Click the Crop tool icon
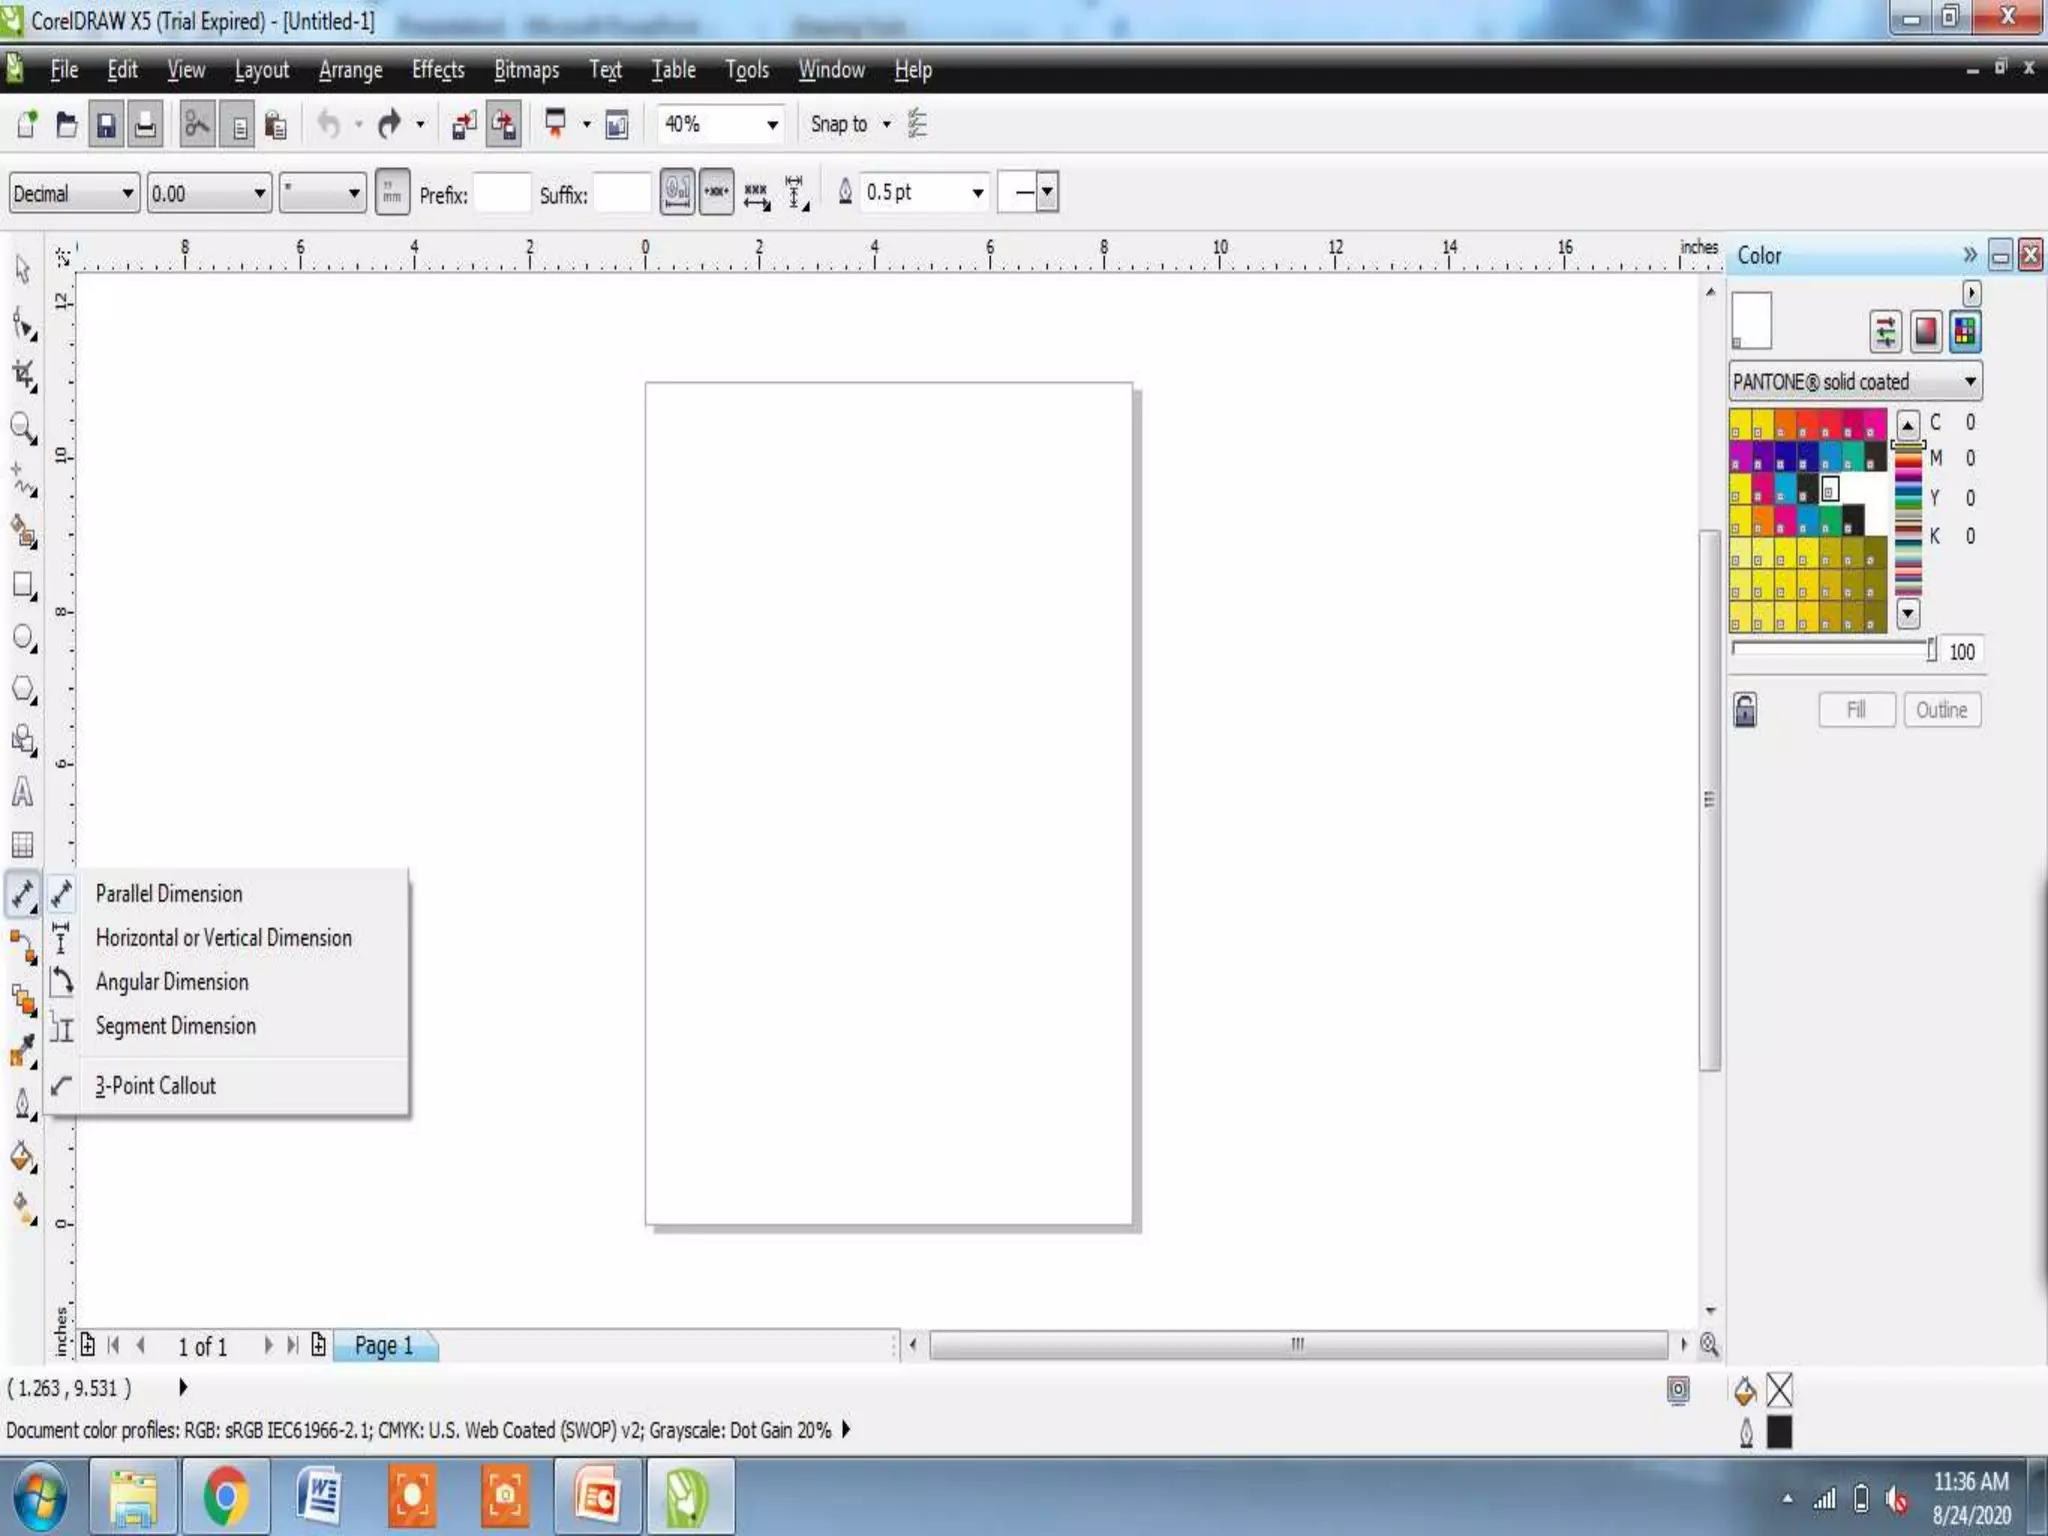Viewport: 2048px width, 1536px height. pos(23,376)
